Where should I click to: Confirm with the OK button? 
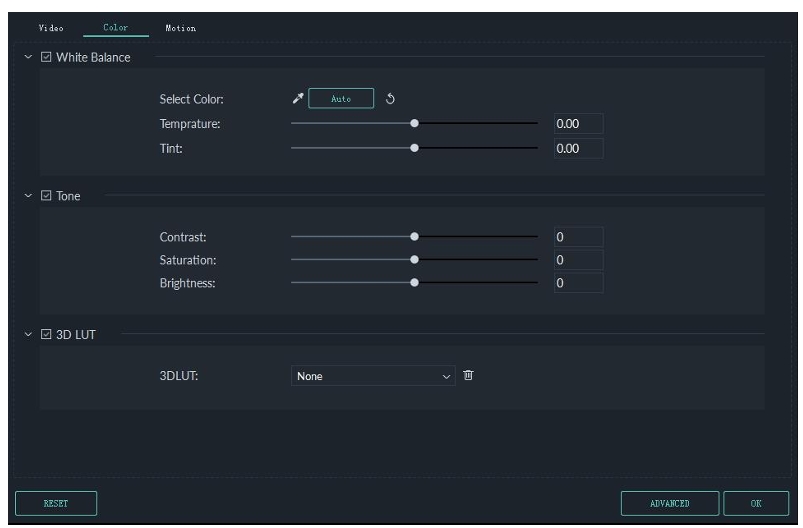(x=756, y=503)
